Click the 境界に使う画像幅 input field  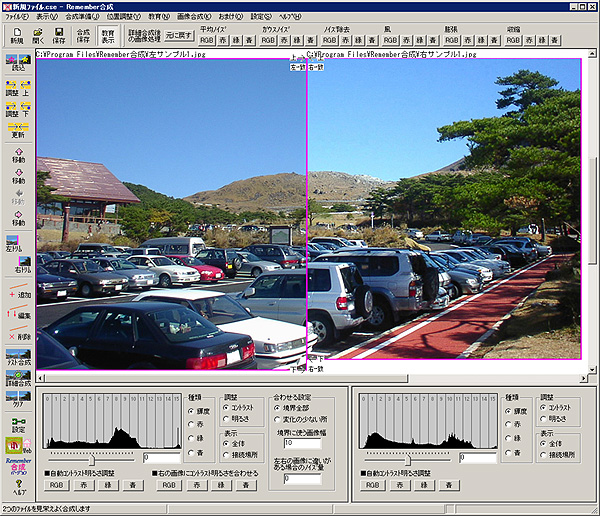pyautogui.click(x=302, y=443)
